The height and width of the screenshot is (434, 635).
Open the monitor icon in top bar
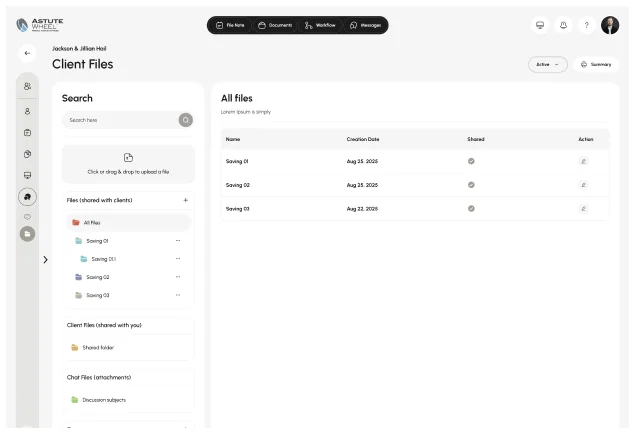coord(540,25)
